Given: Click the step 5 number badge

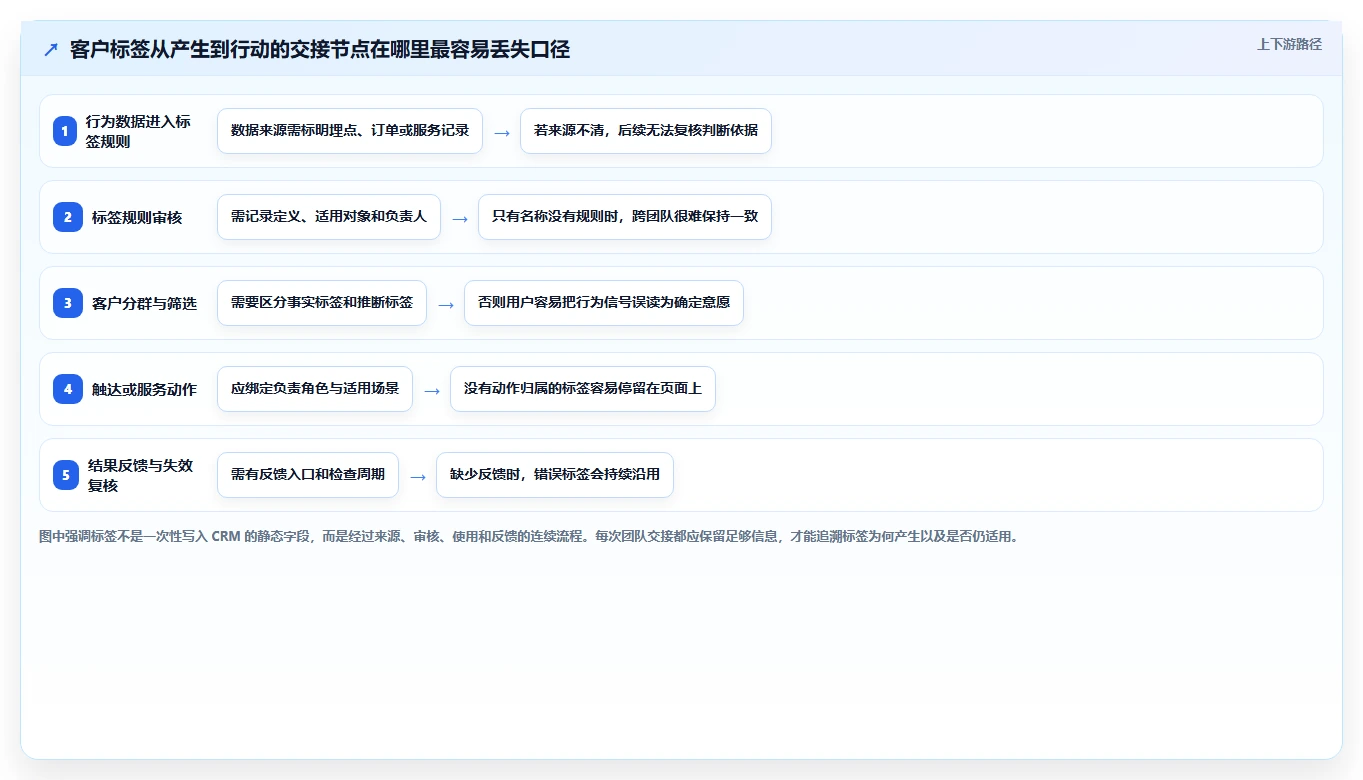Looking at the screenshot, I should (65, 475).
